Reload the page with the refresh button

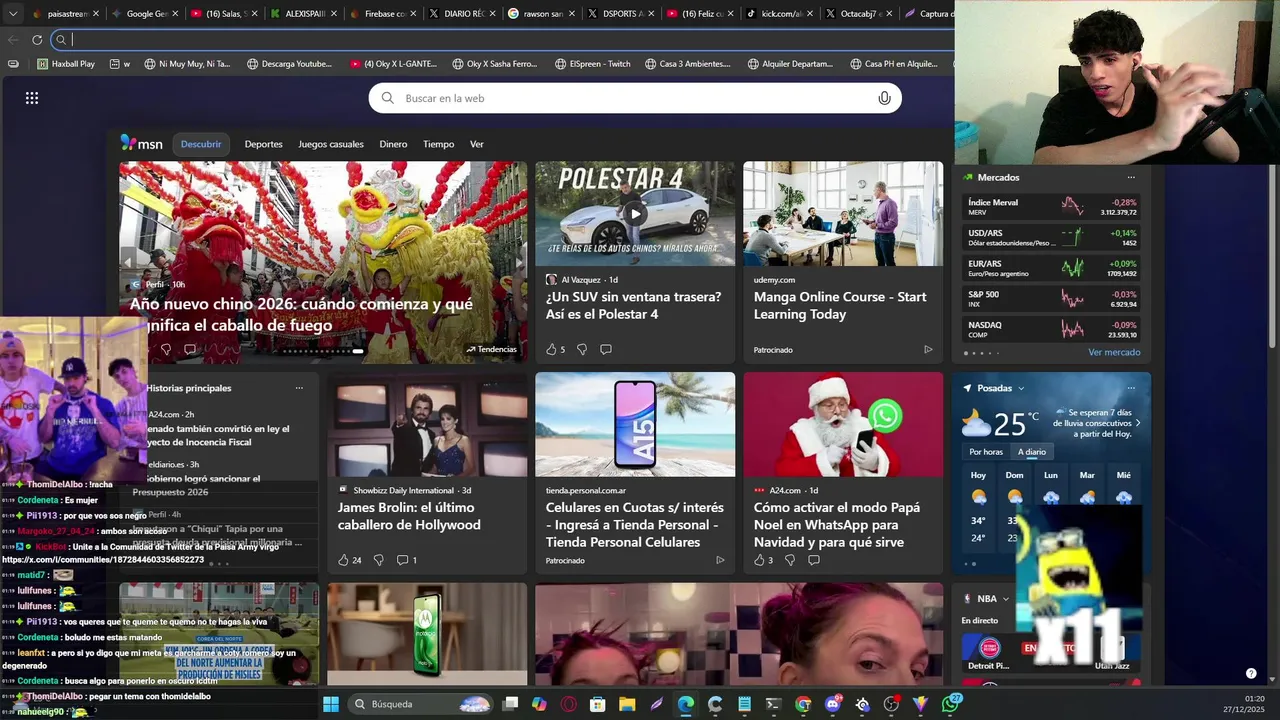point(37,40)
